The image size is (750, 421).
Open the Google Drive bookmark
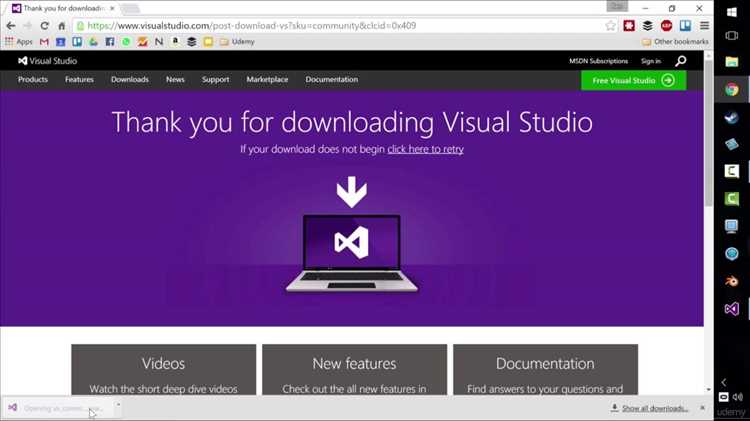tap(93, 42)
